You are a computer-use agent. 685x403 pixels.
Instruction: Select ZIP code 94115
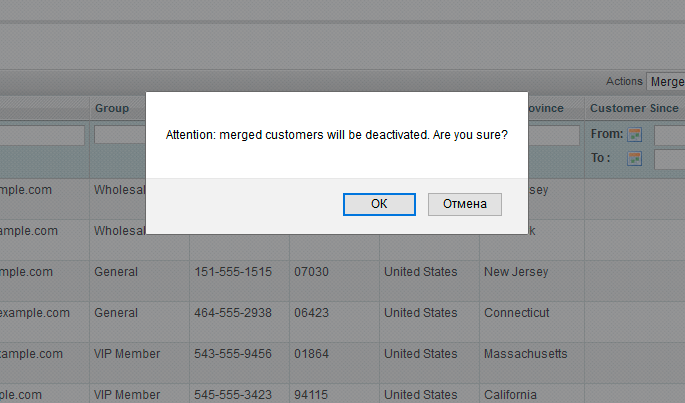(x=311, y=395)
